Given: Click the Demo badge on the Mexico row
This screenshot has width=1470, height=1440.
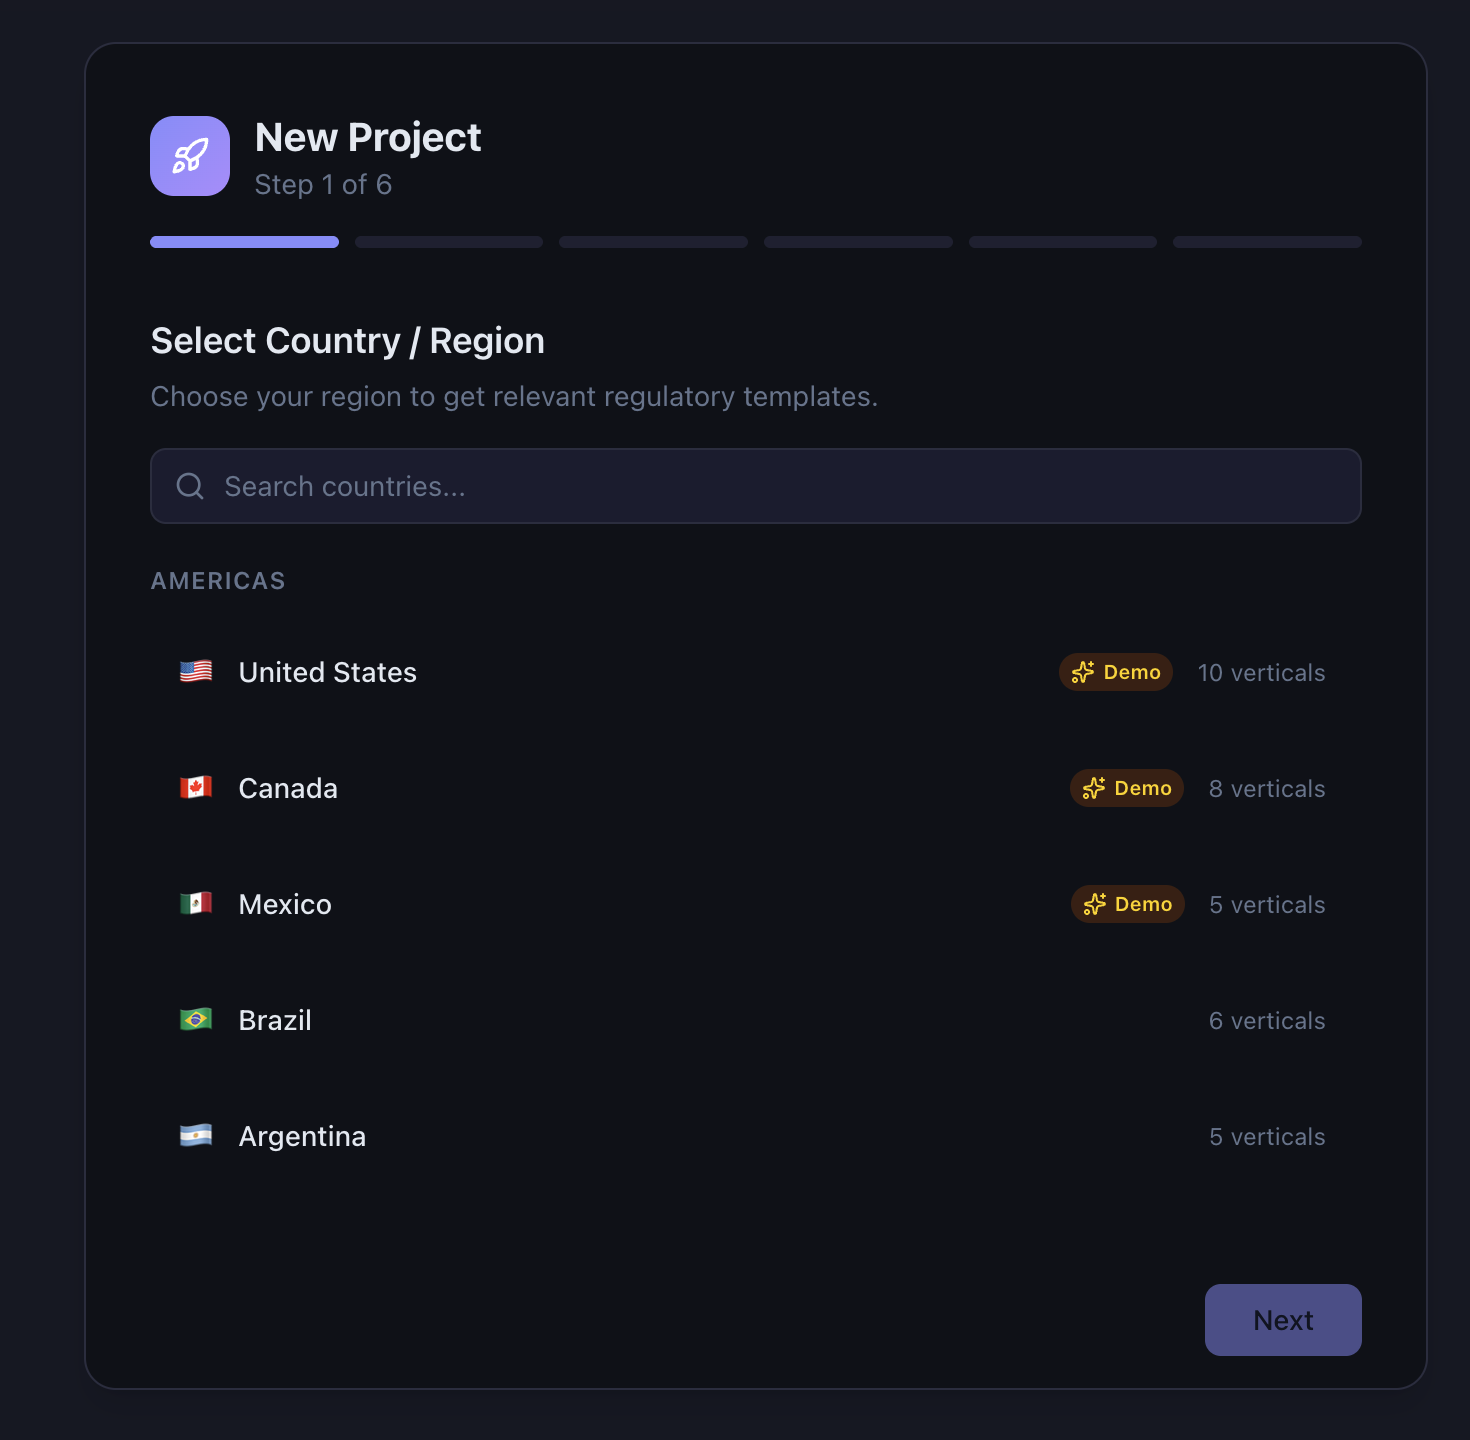Looking at the screenshot, I should tap(1127, 904).
